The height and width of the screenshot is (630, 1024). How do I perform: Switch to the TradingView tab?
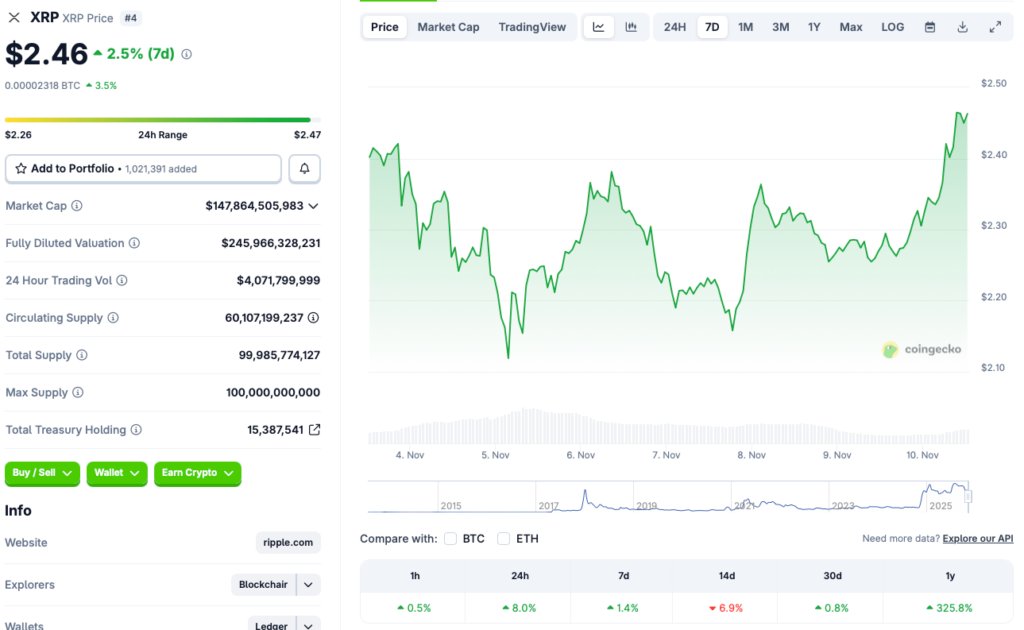click(533, 26)
